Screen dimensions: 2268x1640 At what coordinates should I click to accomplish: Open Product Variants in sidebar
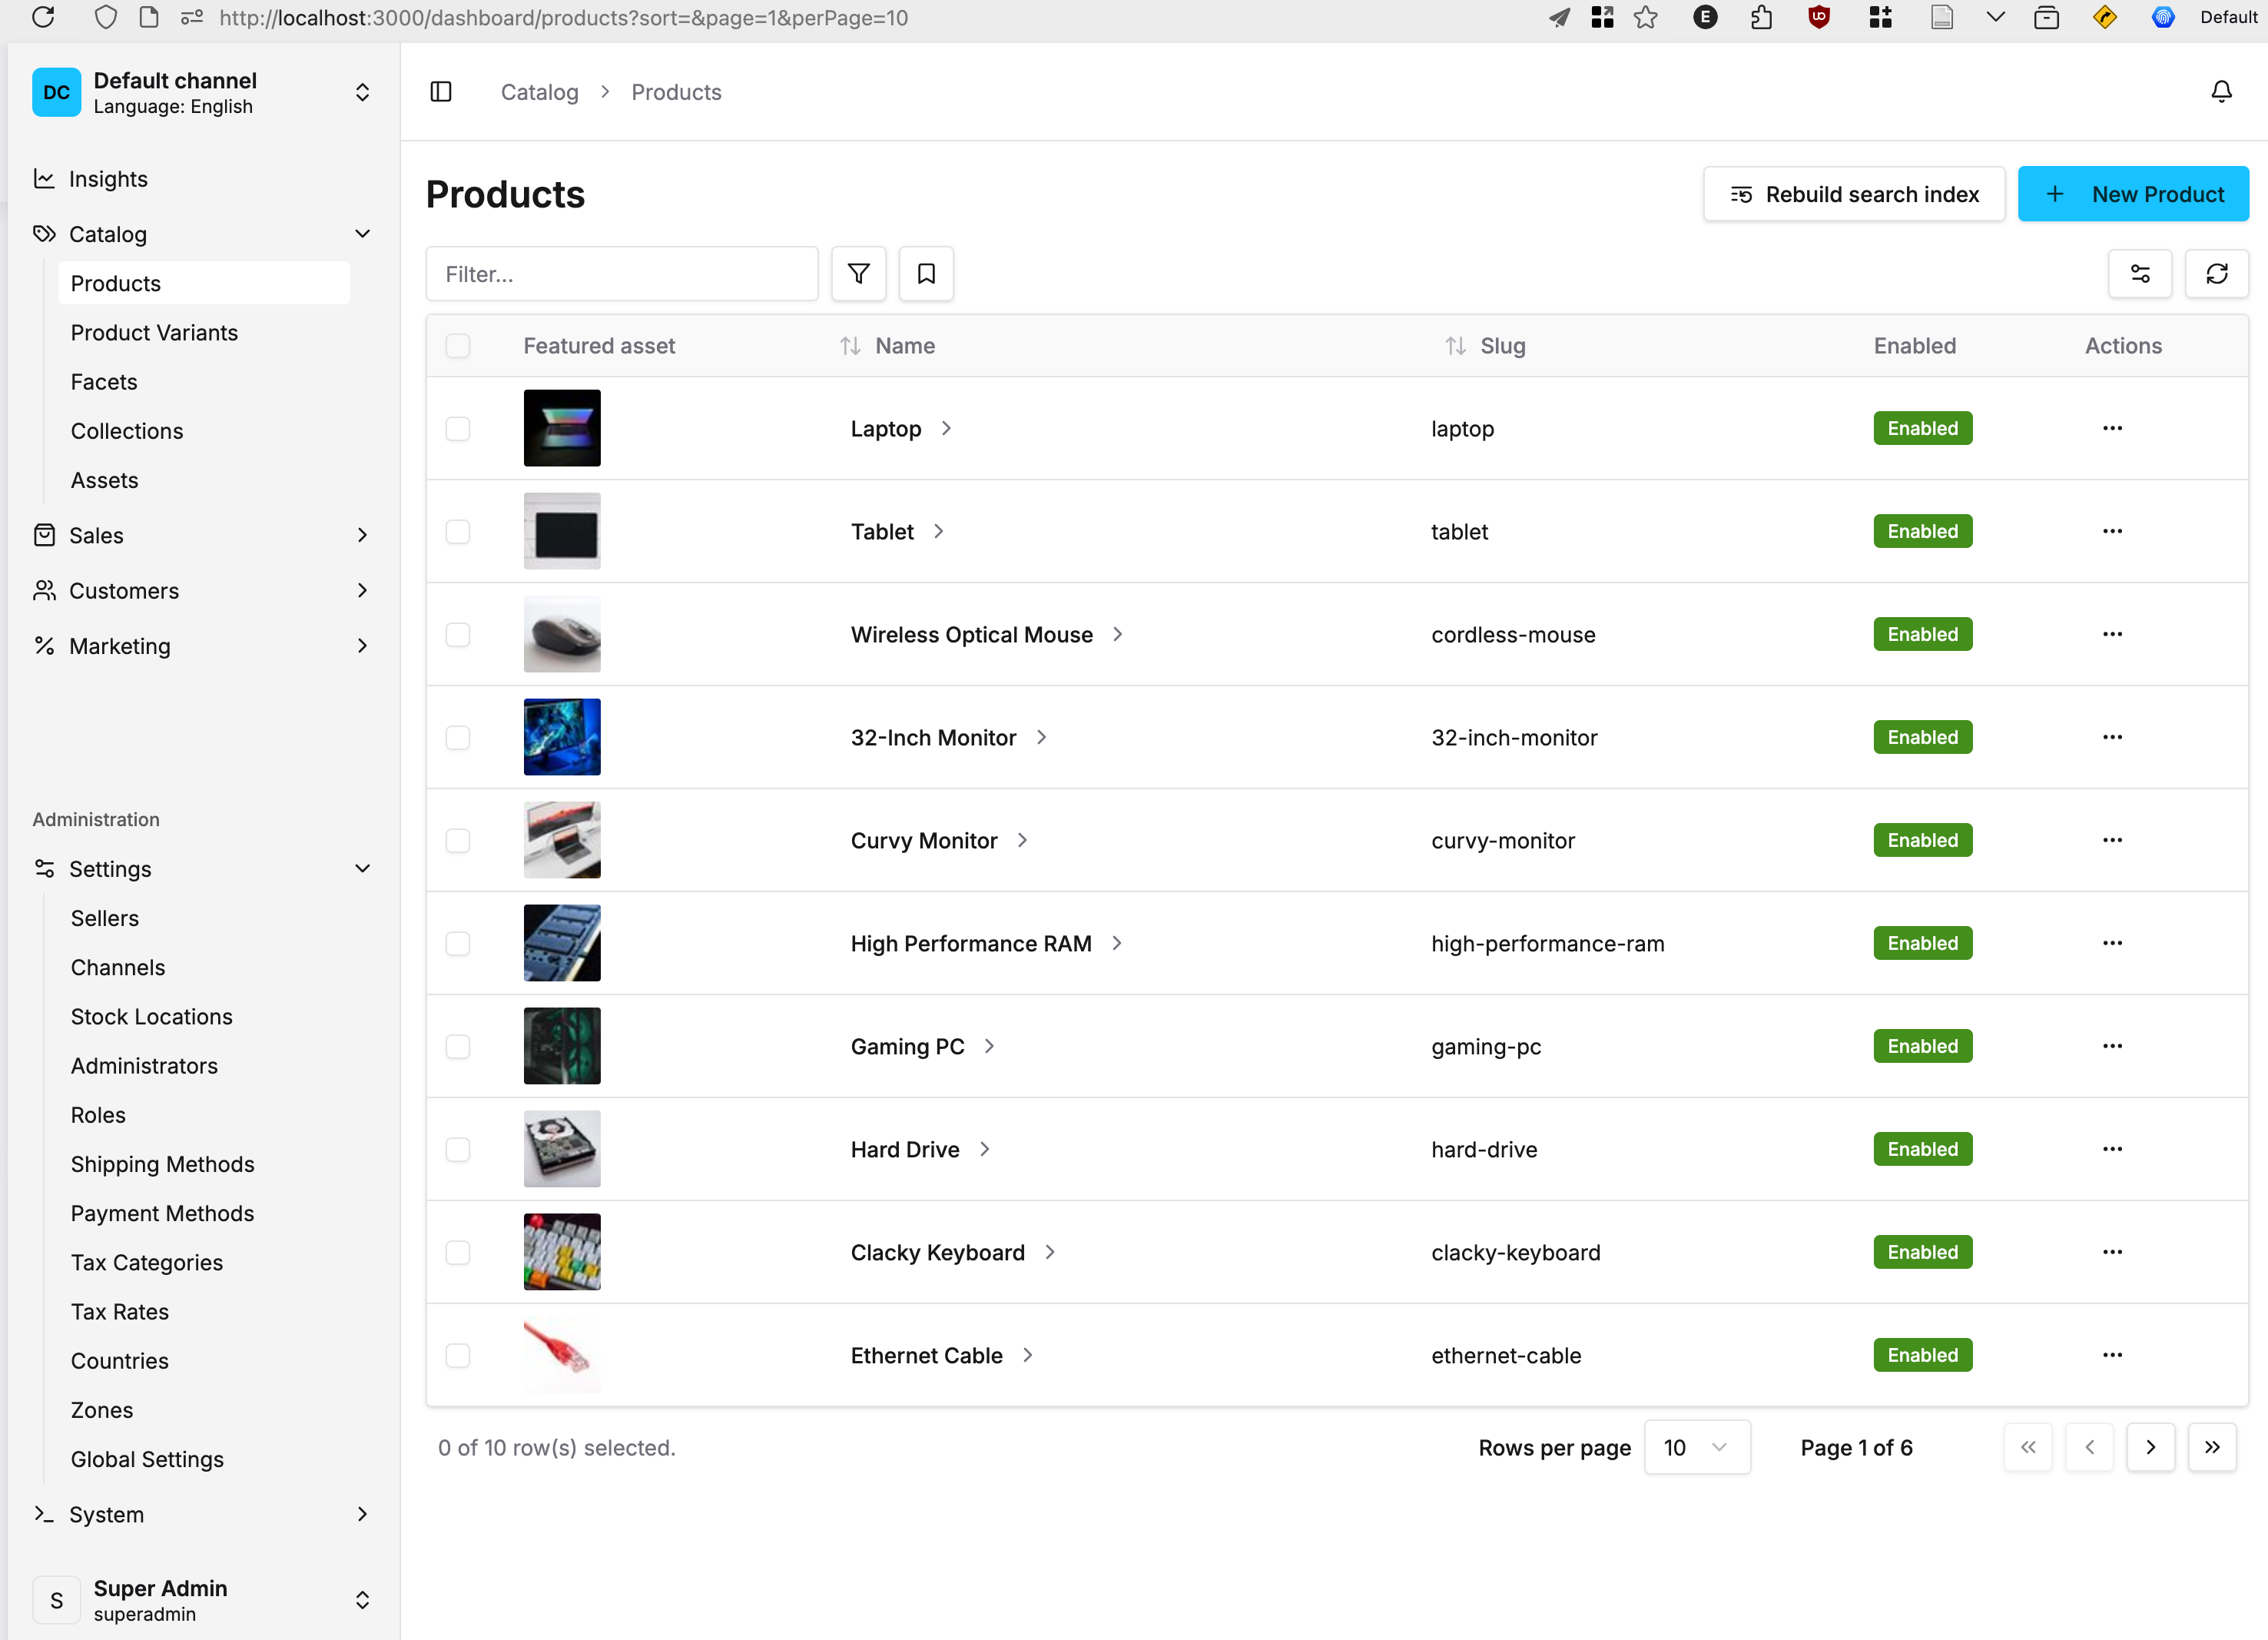coord(154,333)
